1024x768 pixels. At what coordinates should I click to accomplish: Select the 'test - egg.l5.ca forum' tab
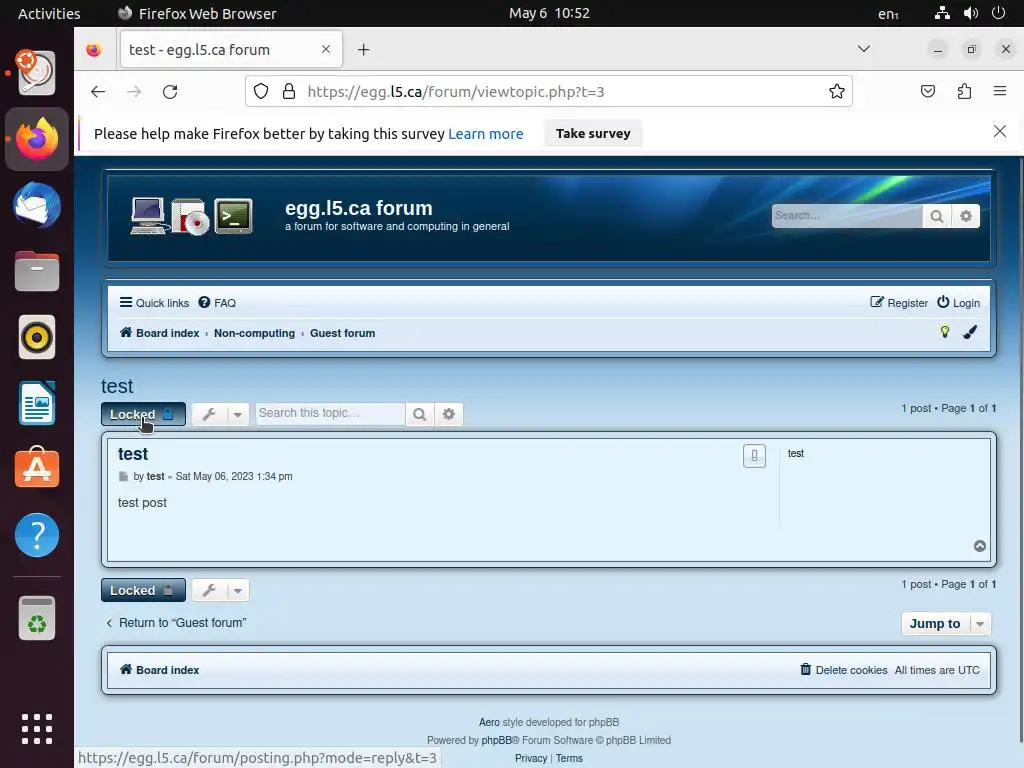pos(231,50)
